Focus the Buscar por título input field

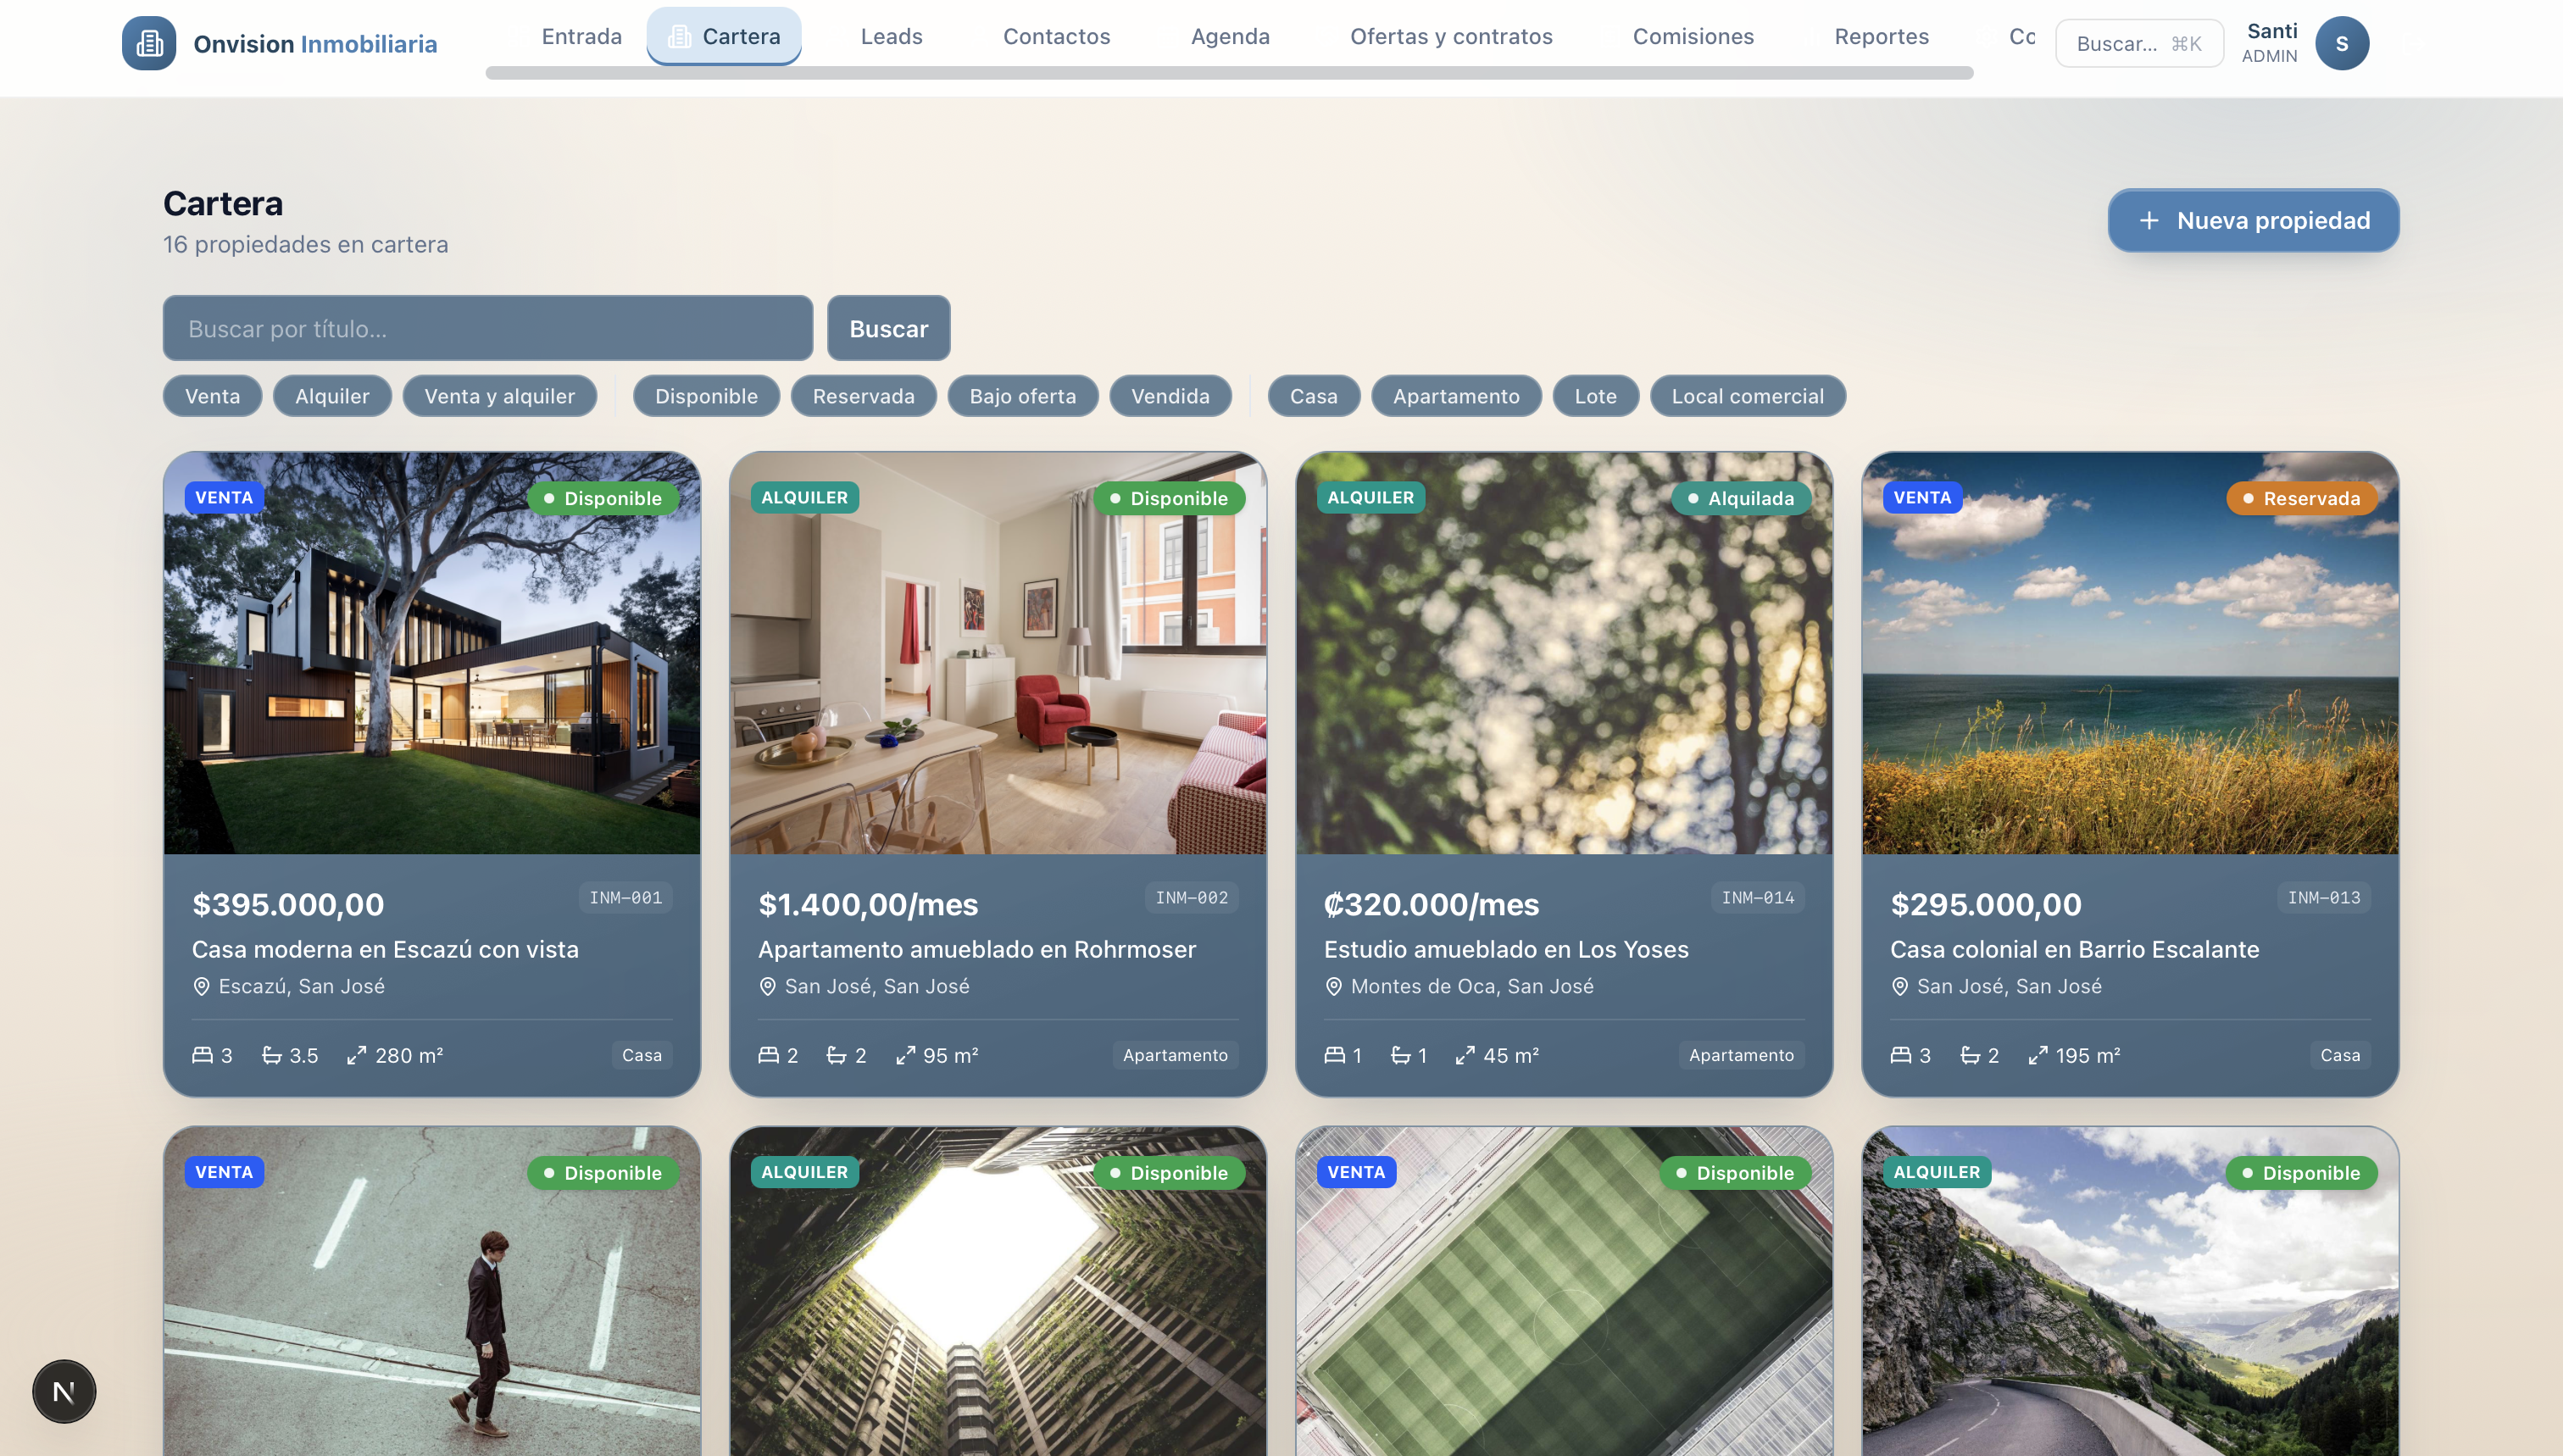(487, 328)
